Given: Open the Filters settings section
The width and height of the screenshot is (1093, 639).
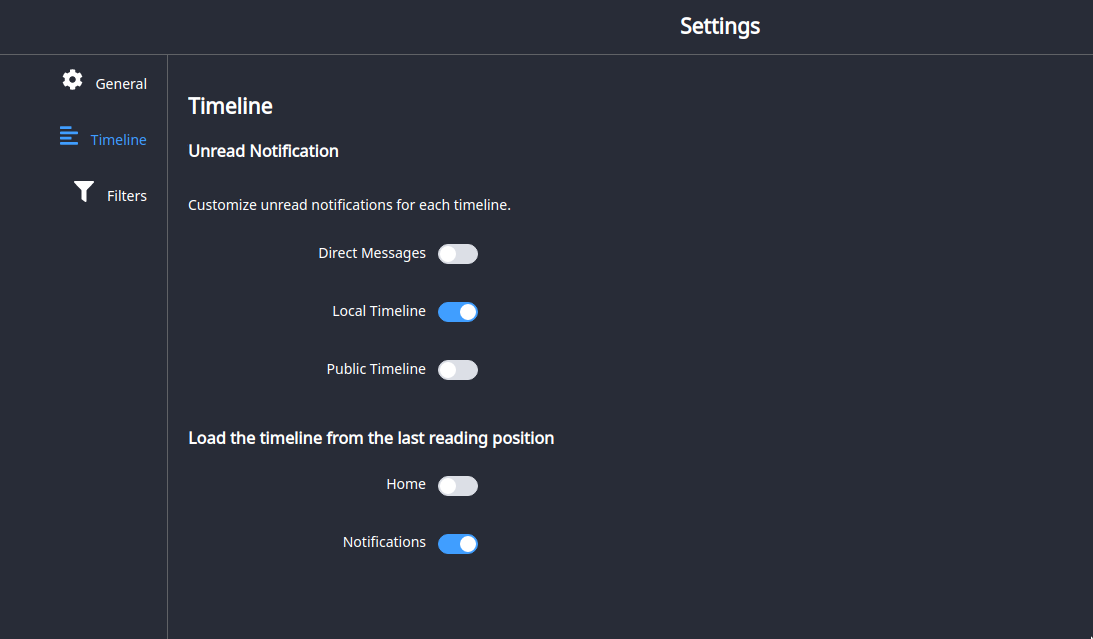Looking at the screenshot, I should tap(126, 195).
